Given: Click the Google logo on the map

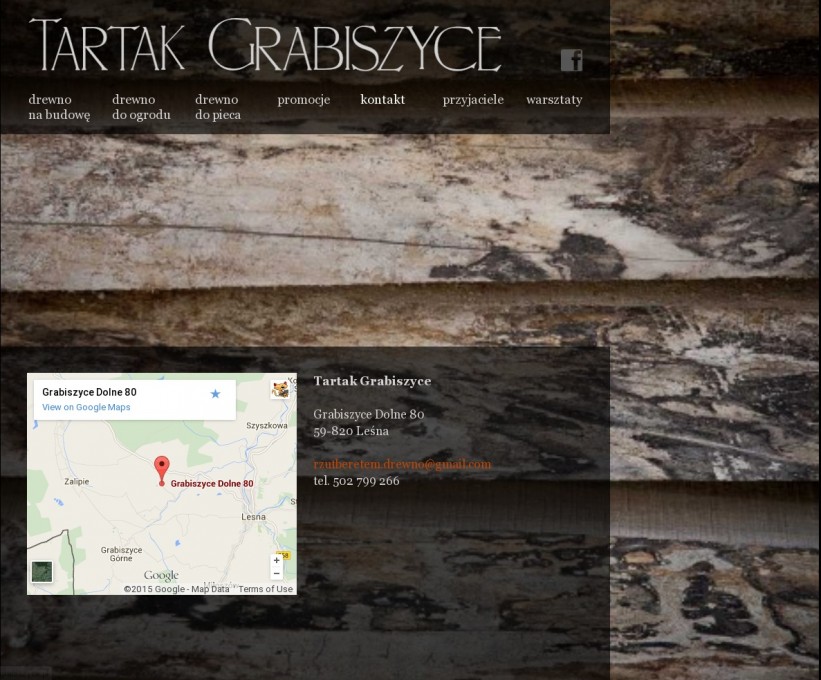Looking at the screenshot, I should point(161,575).
